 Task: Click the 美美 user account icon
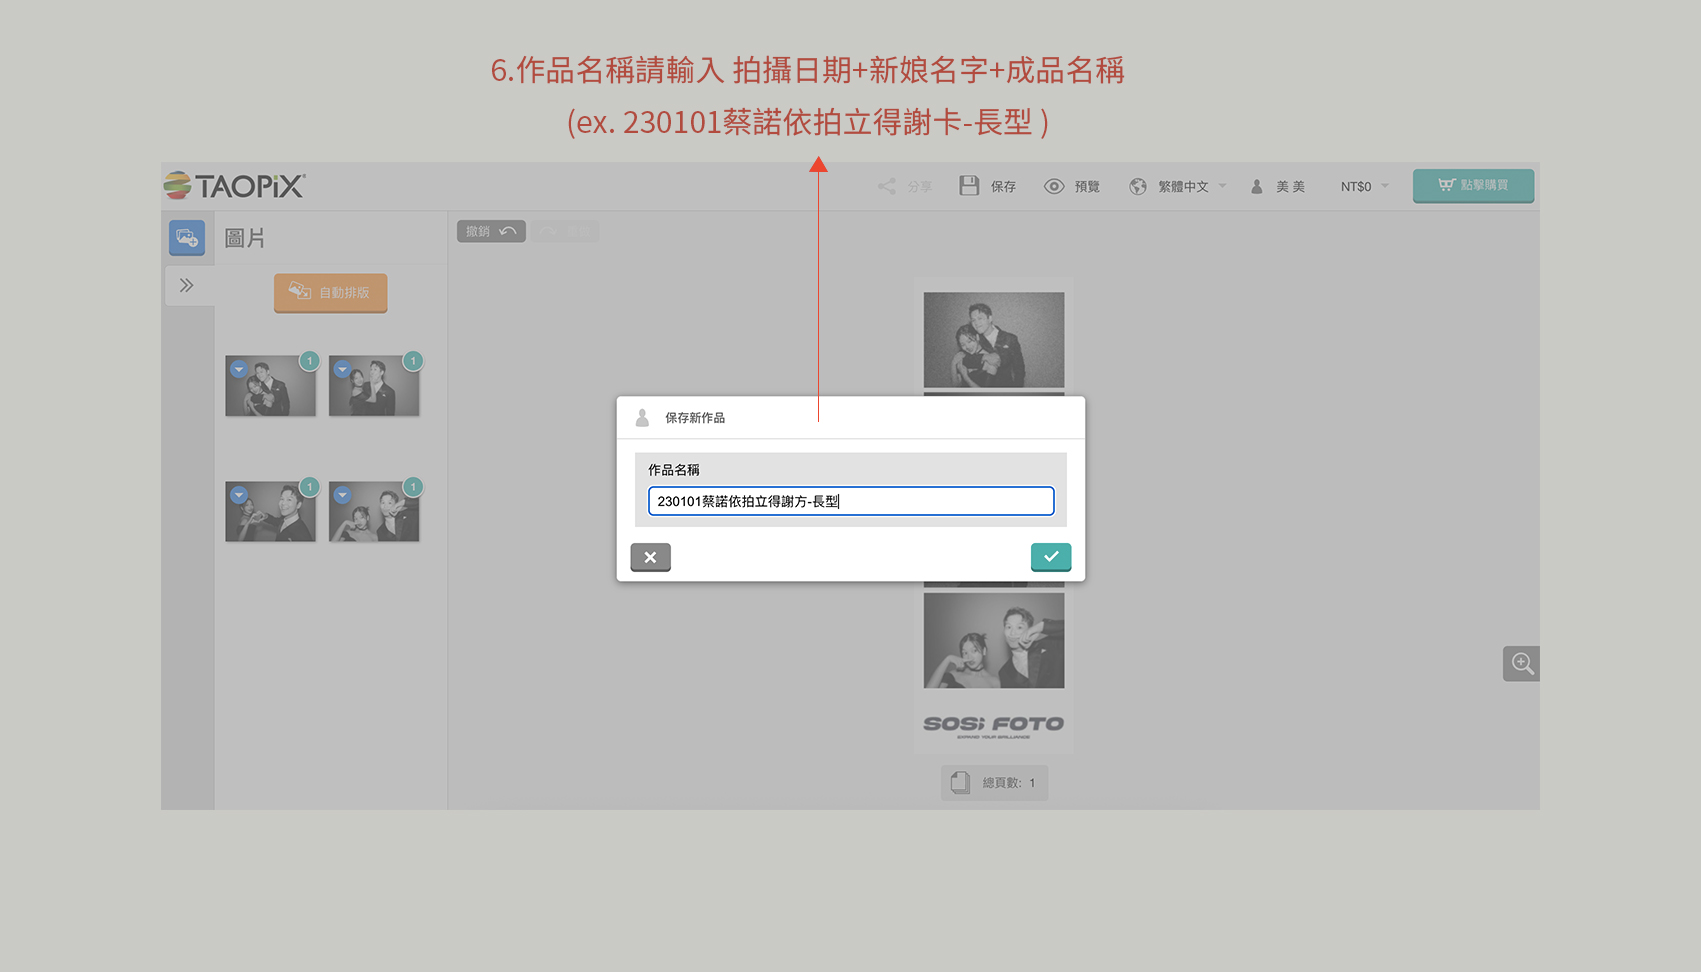(x=1257, y=186)
